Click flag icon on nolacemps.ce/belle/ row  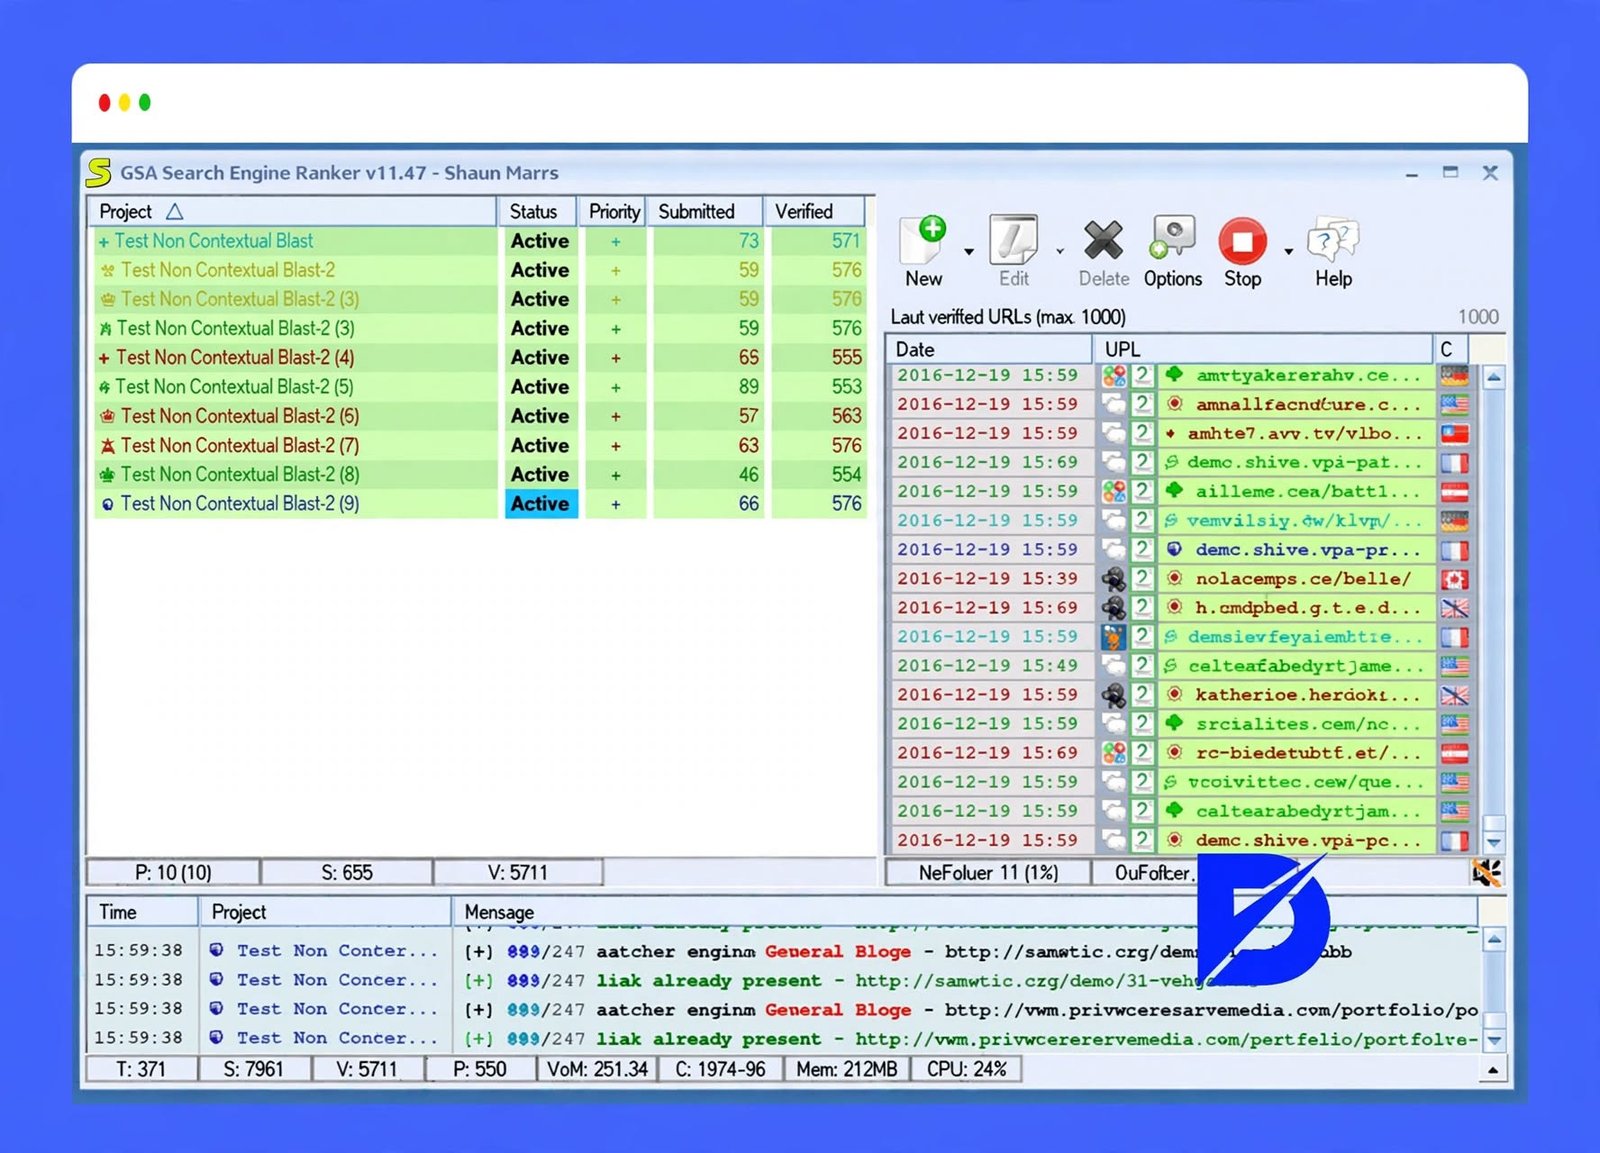click(x=1454, y=578)
